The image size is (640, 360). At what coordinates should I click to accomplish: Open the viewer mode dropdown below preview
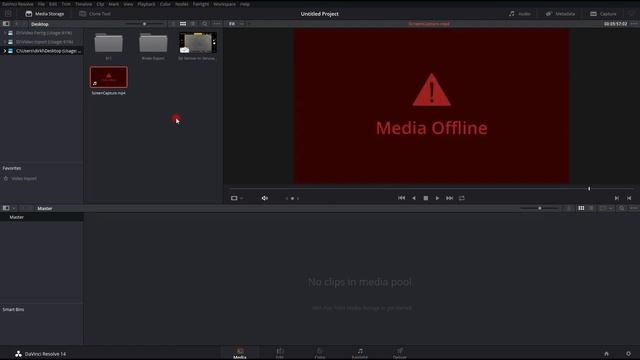pos(237,198)
